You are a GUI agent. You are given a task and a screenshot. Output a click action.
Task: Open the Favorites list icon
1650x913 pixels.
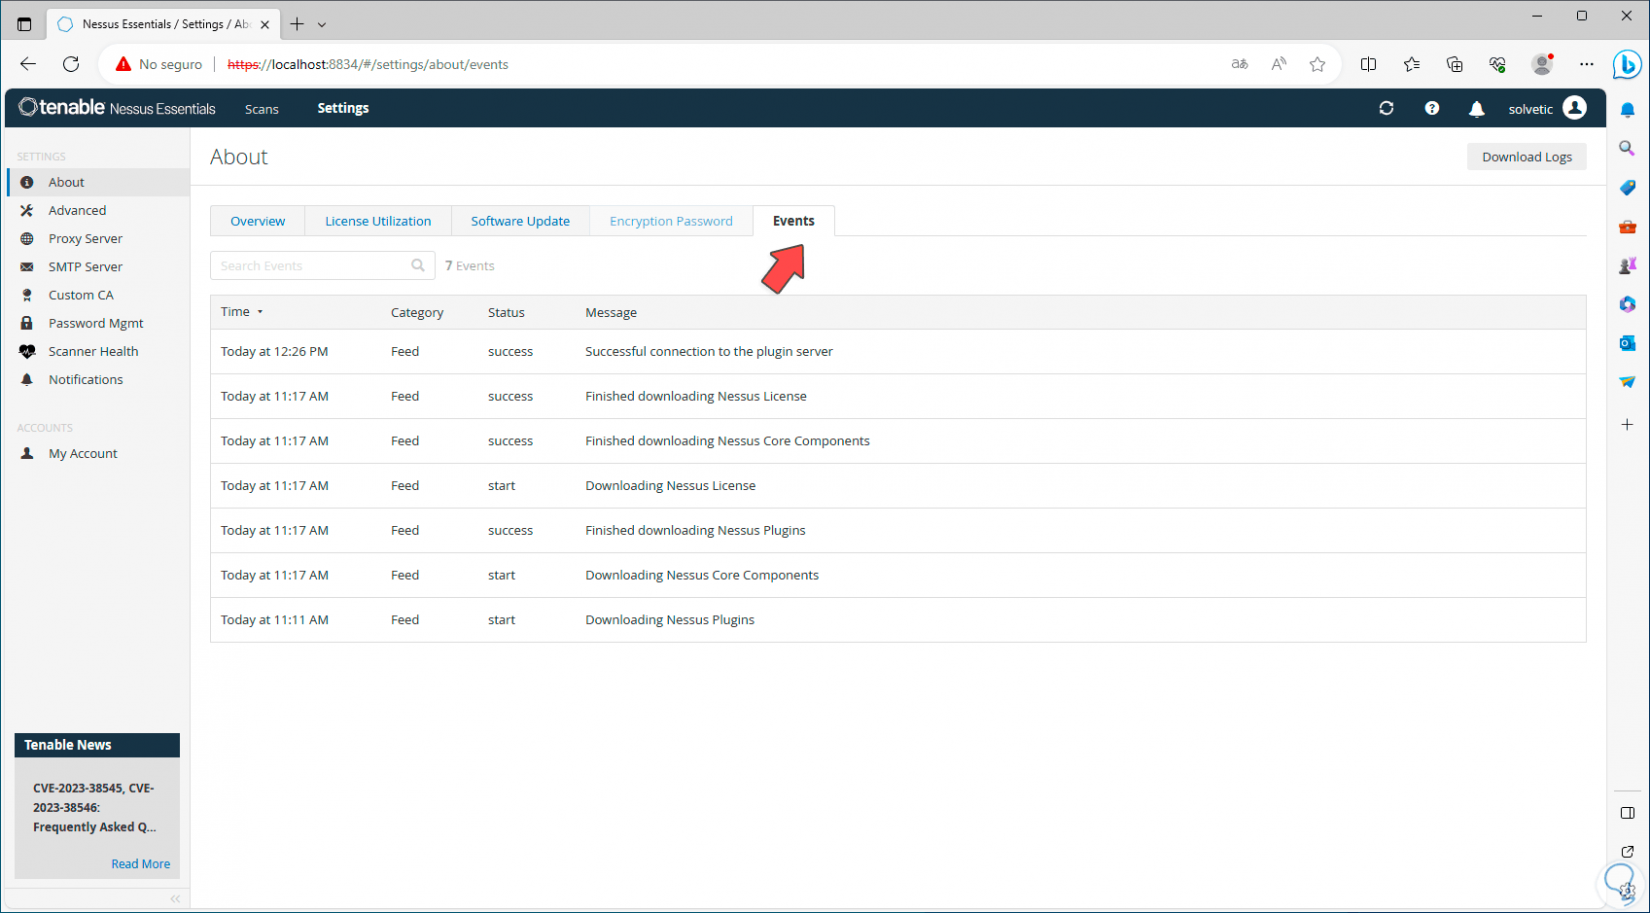(x=1412, y=64)
